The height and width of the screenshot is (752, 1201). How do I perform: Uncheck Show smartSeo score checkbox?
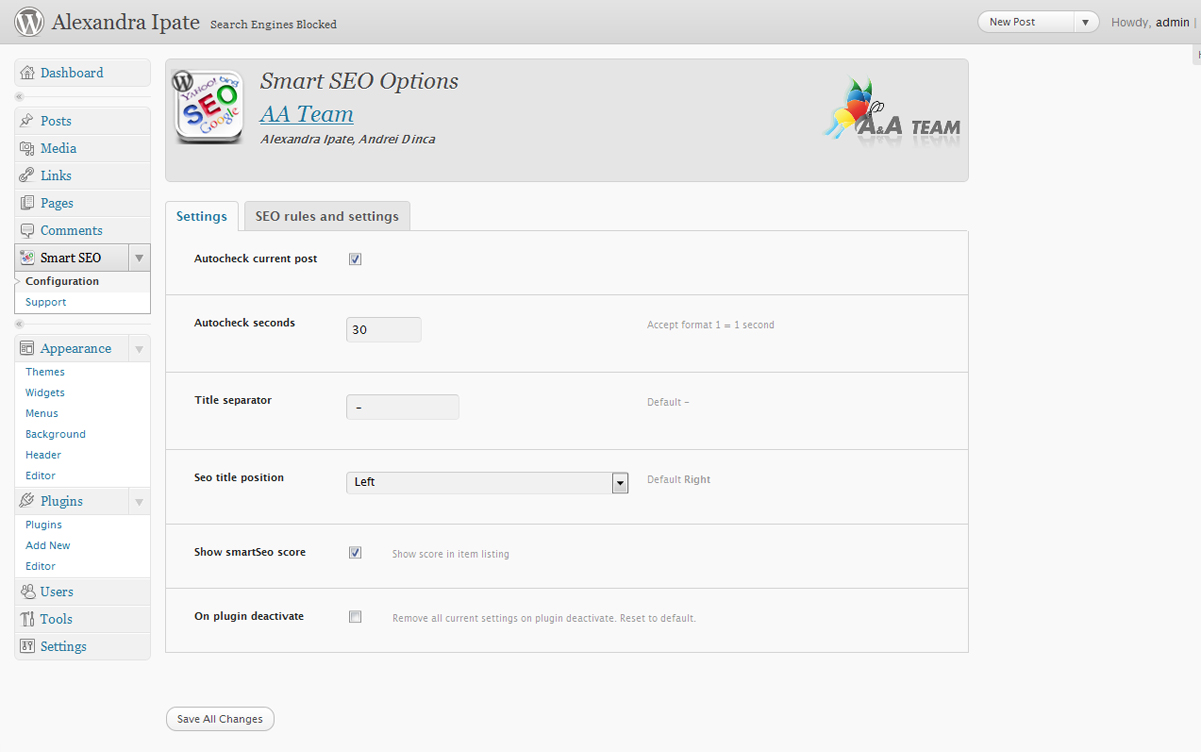point(355,552)
